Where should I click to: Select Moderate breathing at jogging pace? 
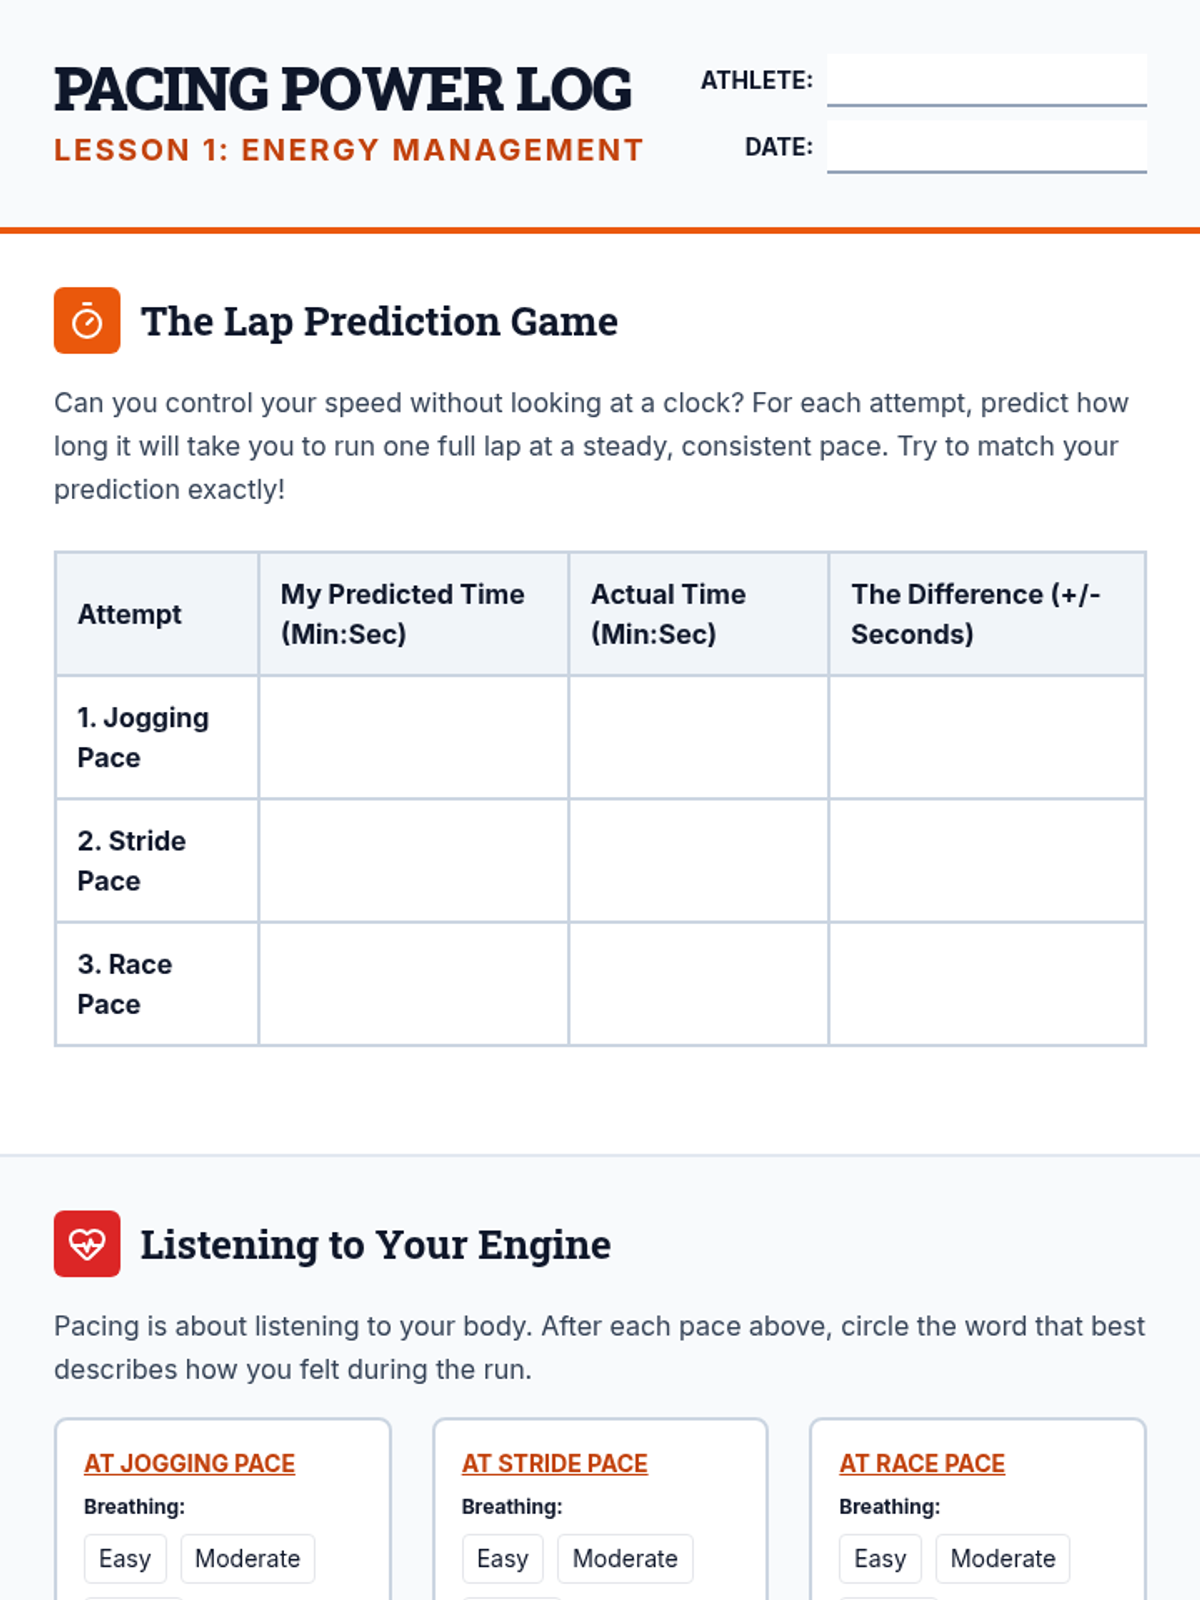(x=247, y=1558)
